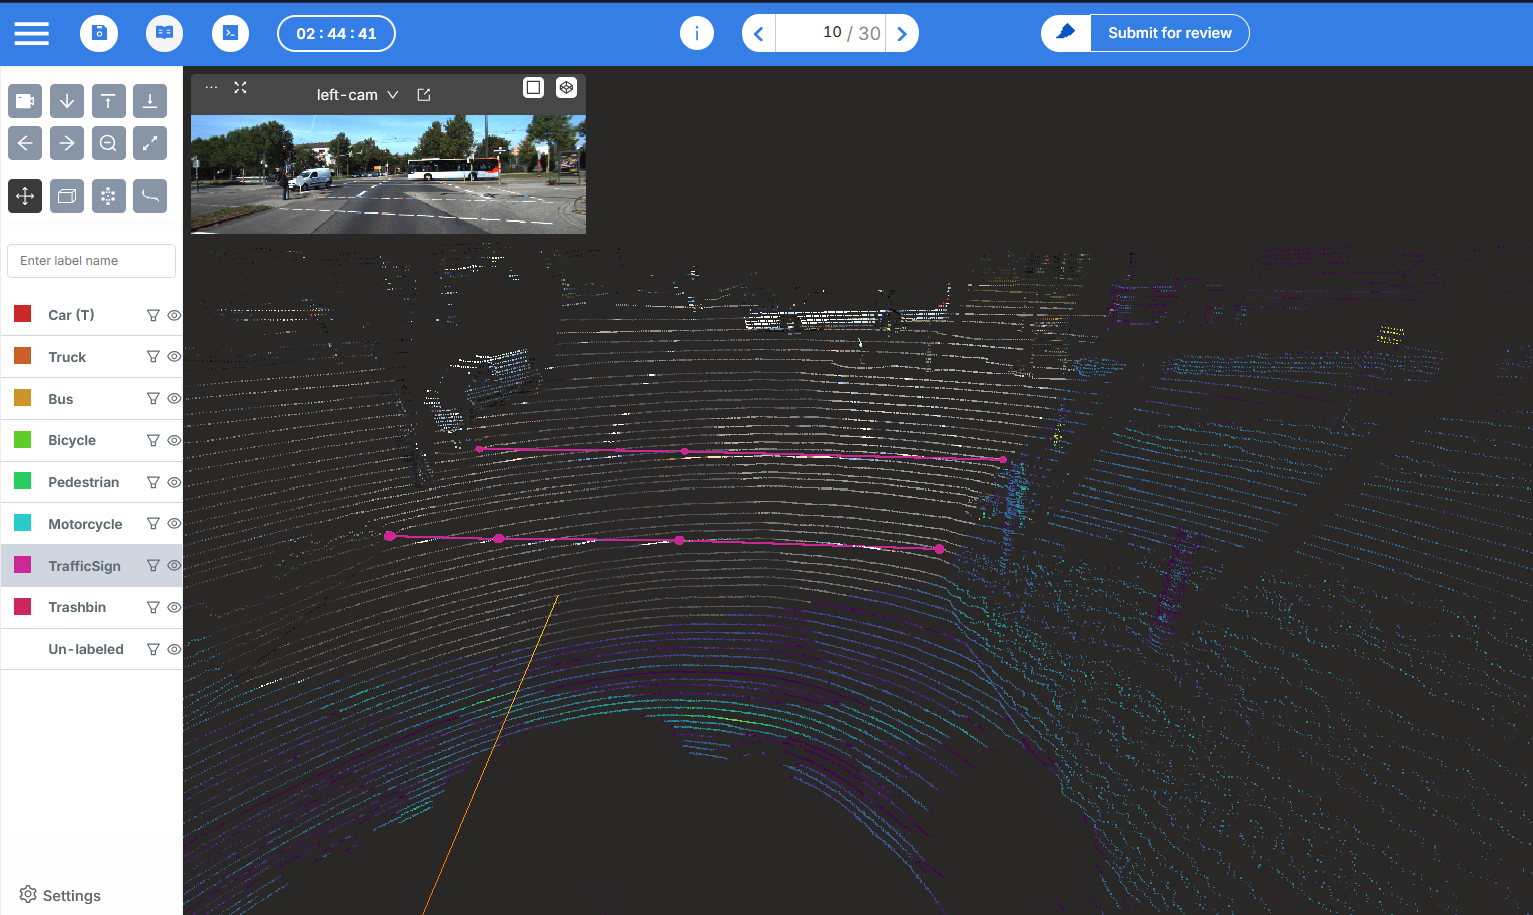Click the zoom out magnifier icon

tap(108, 143)
